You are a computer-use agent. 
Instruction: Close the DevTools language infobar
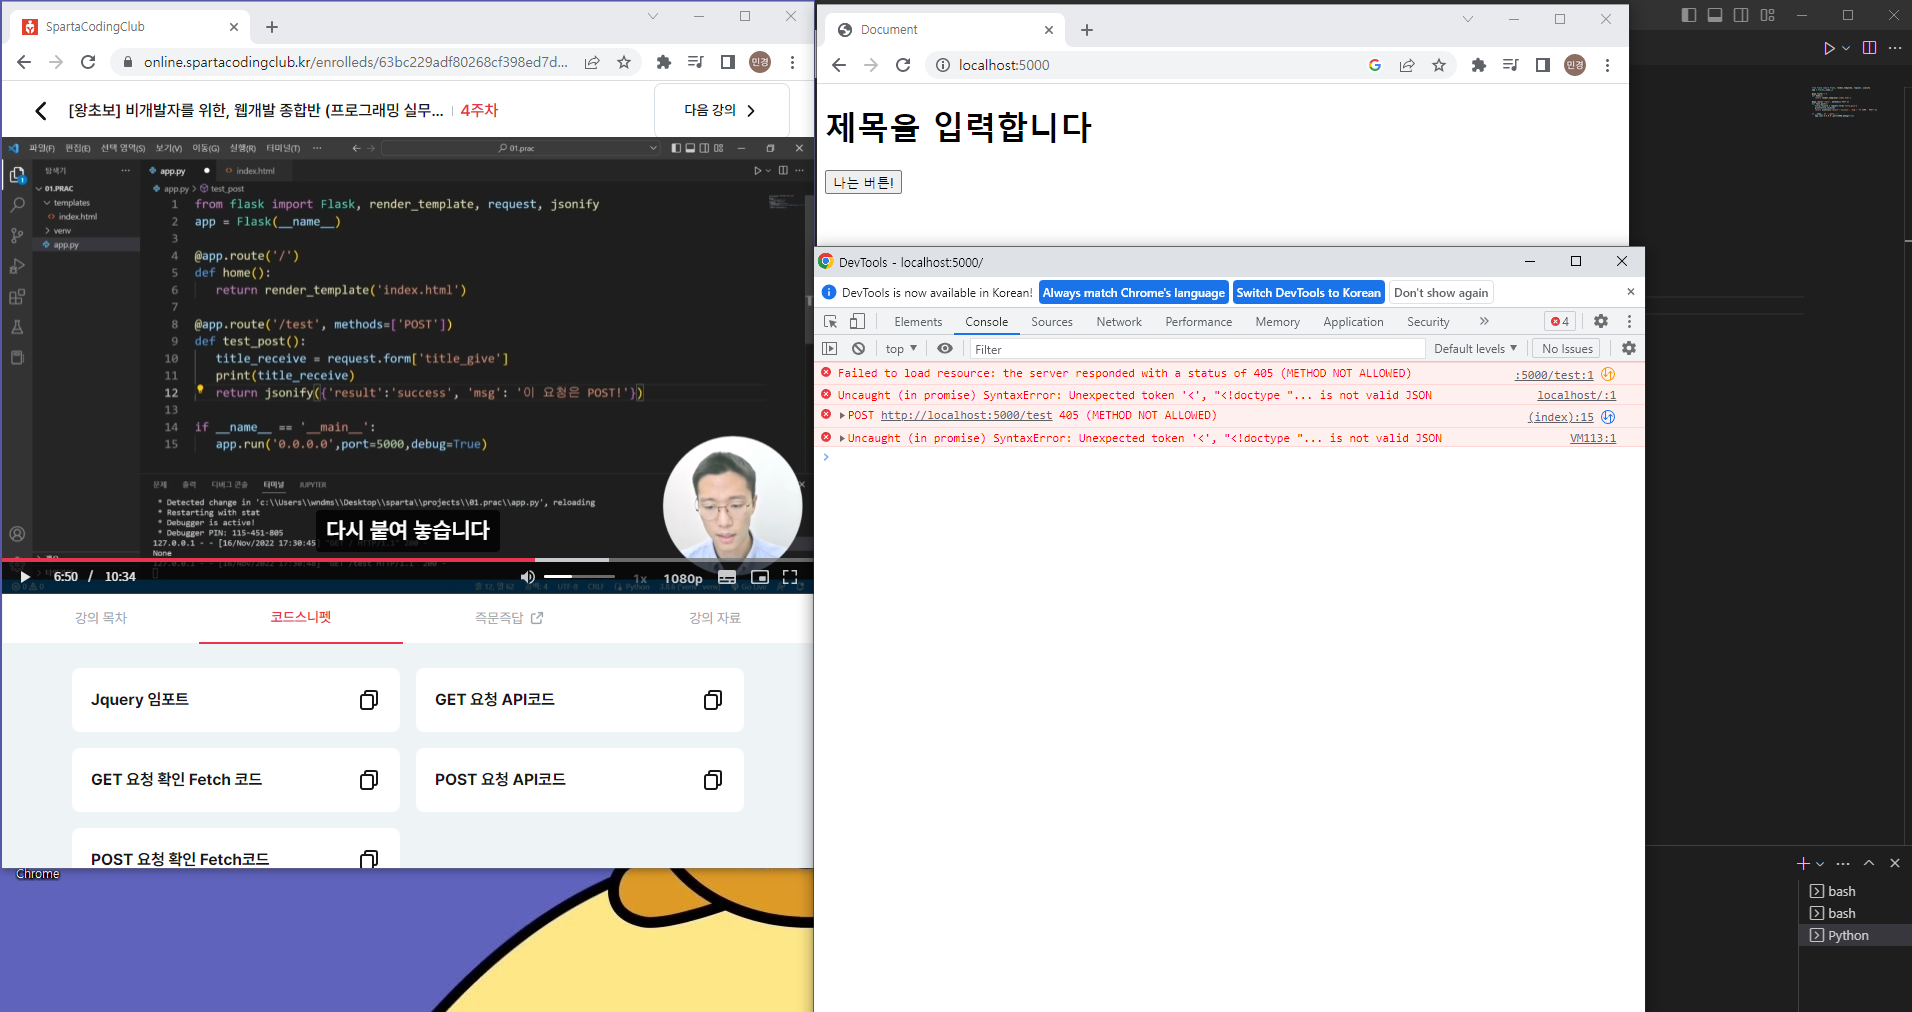click(1631, 292)
